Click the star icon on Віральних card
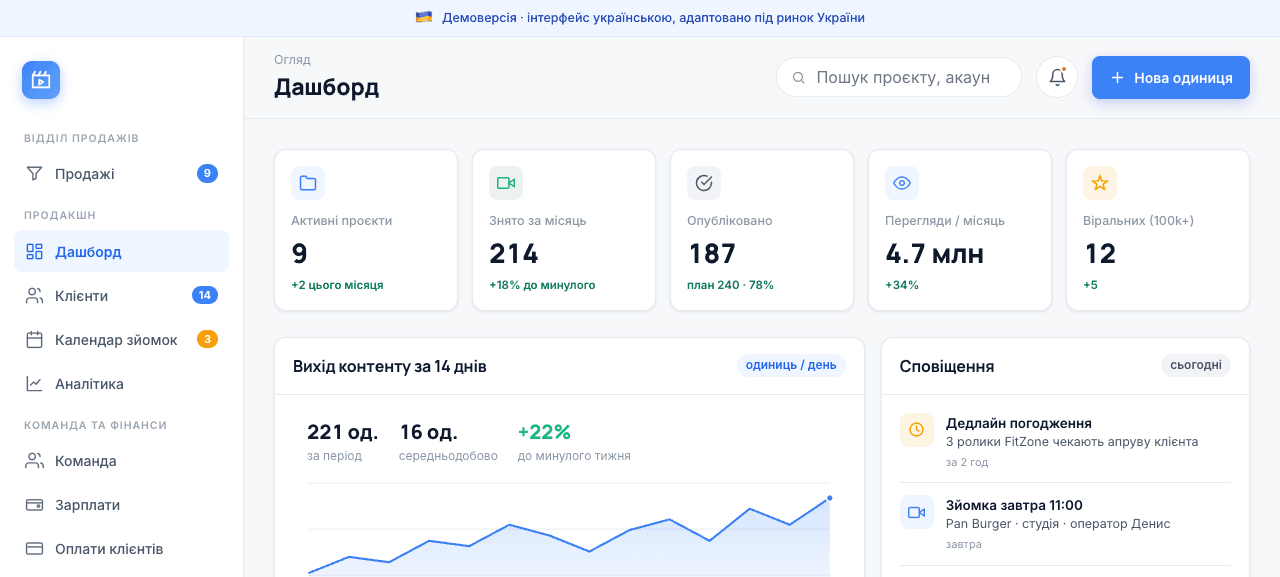This screenshot has height=577, width=1280. point(1100,183)
